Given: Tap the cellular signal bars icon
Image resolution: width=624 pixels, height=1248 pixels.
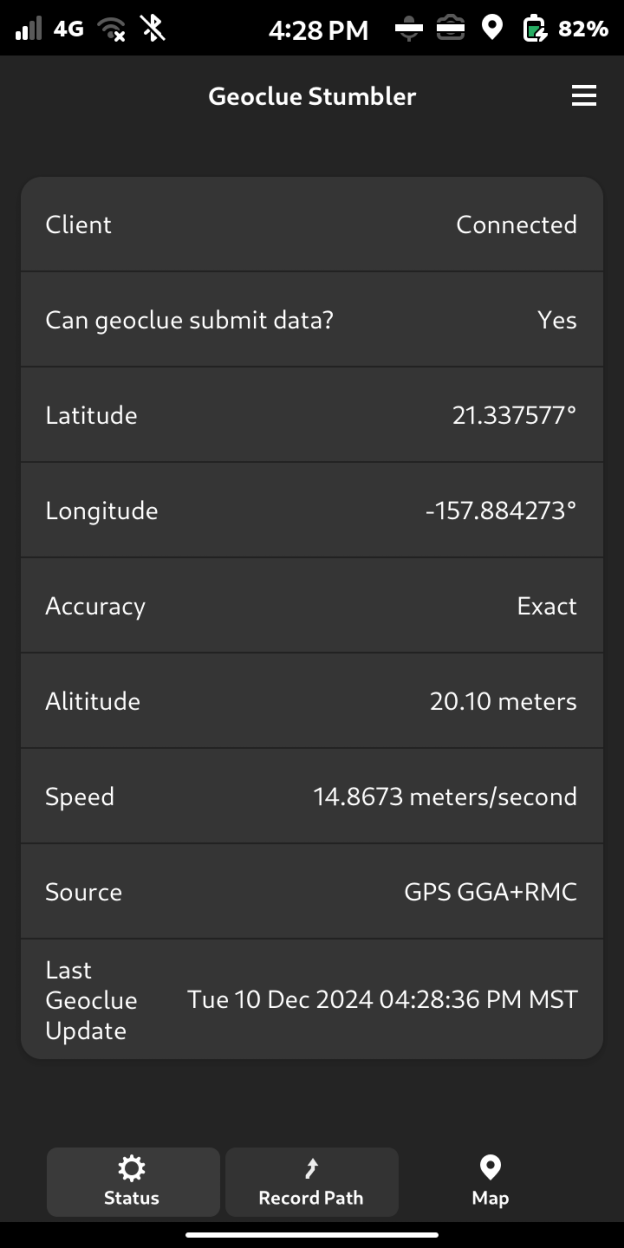Looking at the screenshot, I should tap(28, 29).
